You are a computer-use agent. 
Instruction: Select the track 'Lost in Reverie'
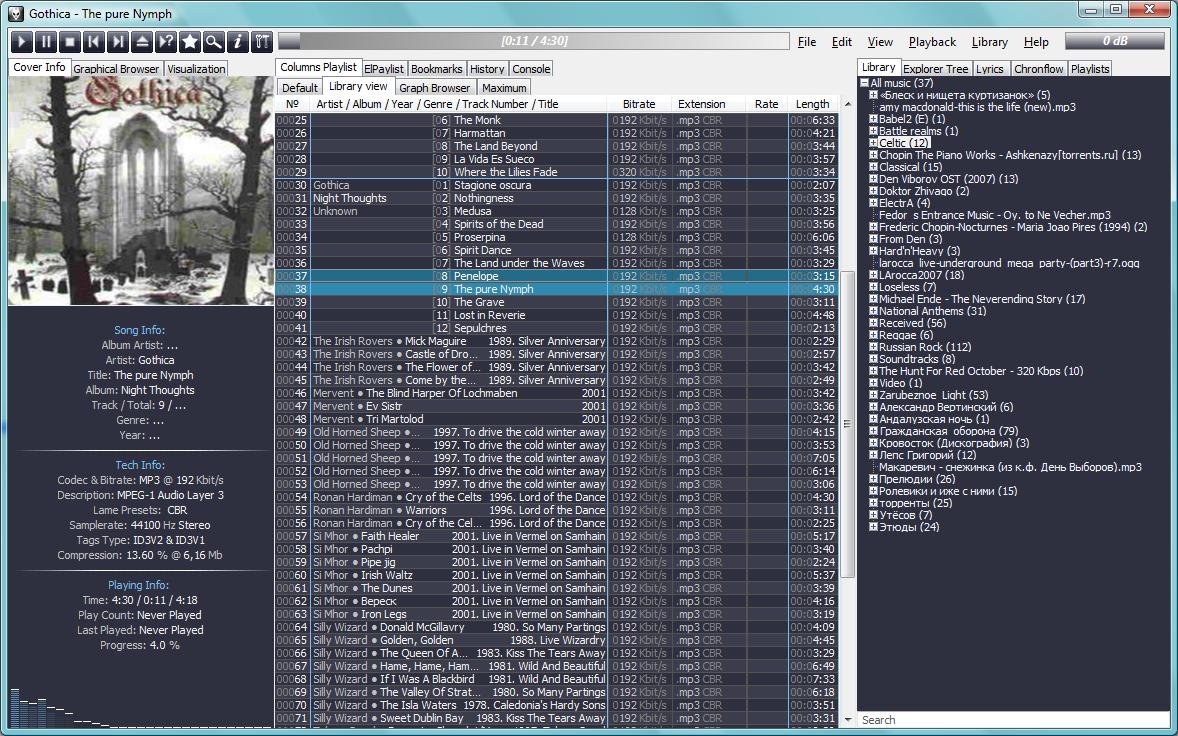(489, 315)
